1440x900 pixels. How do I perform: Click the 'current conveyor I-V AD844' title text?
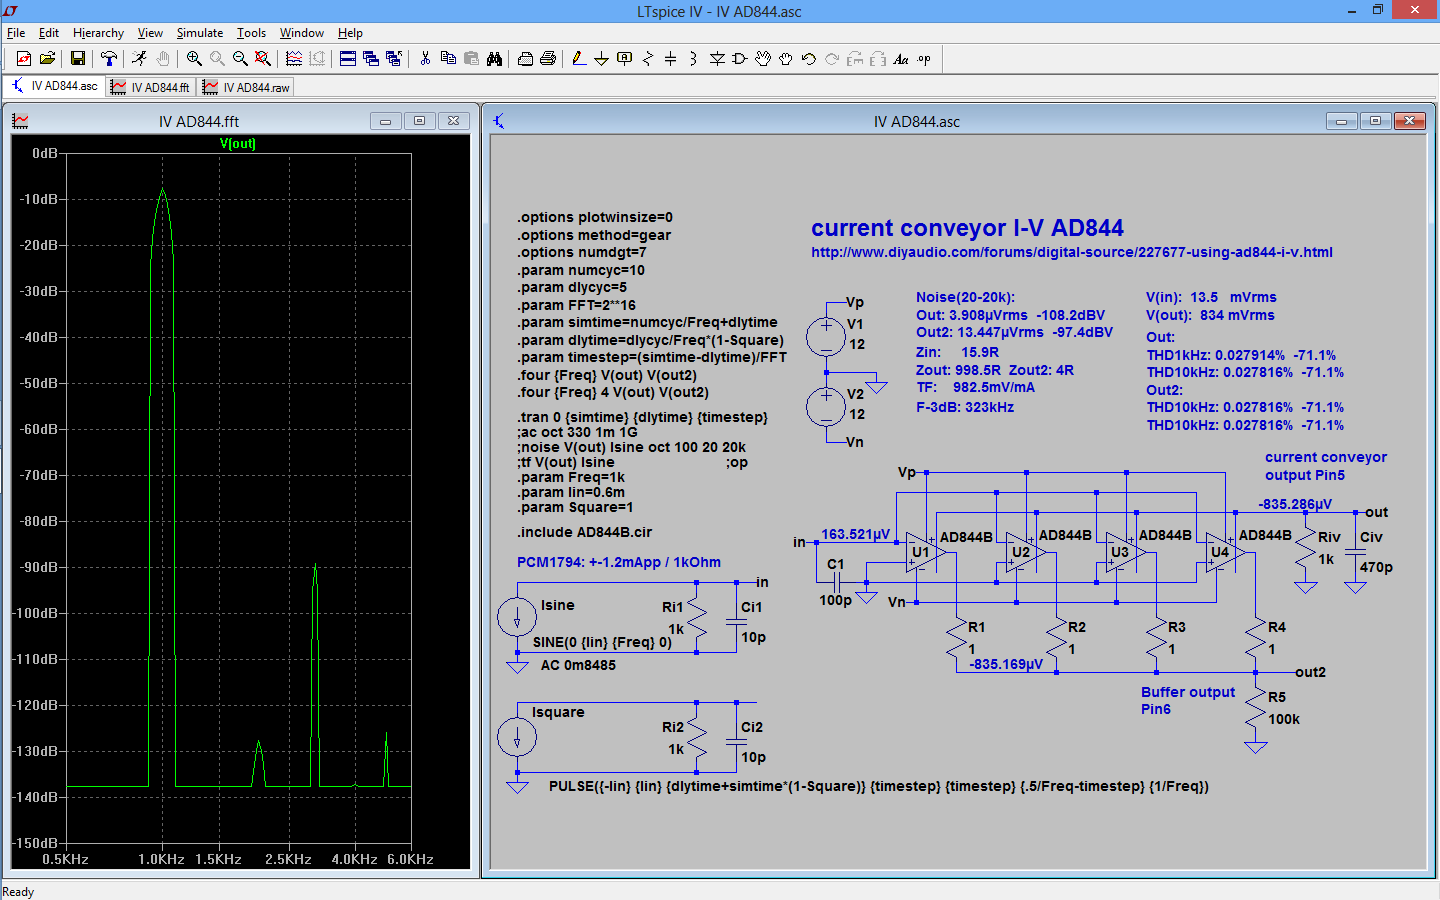pos(967,228)
